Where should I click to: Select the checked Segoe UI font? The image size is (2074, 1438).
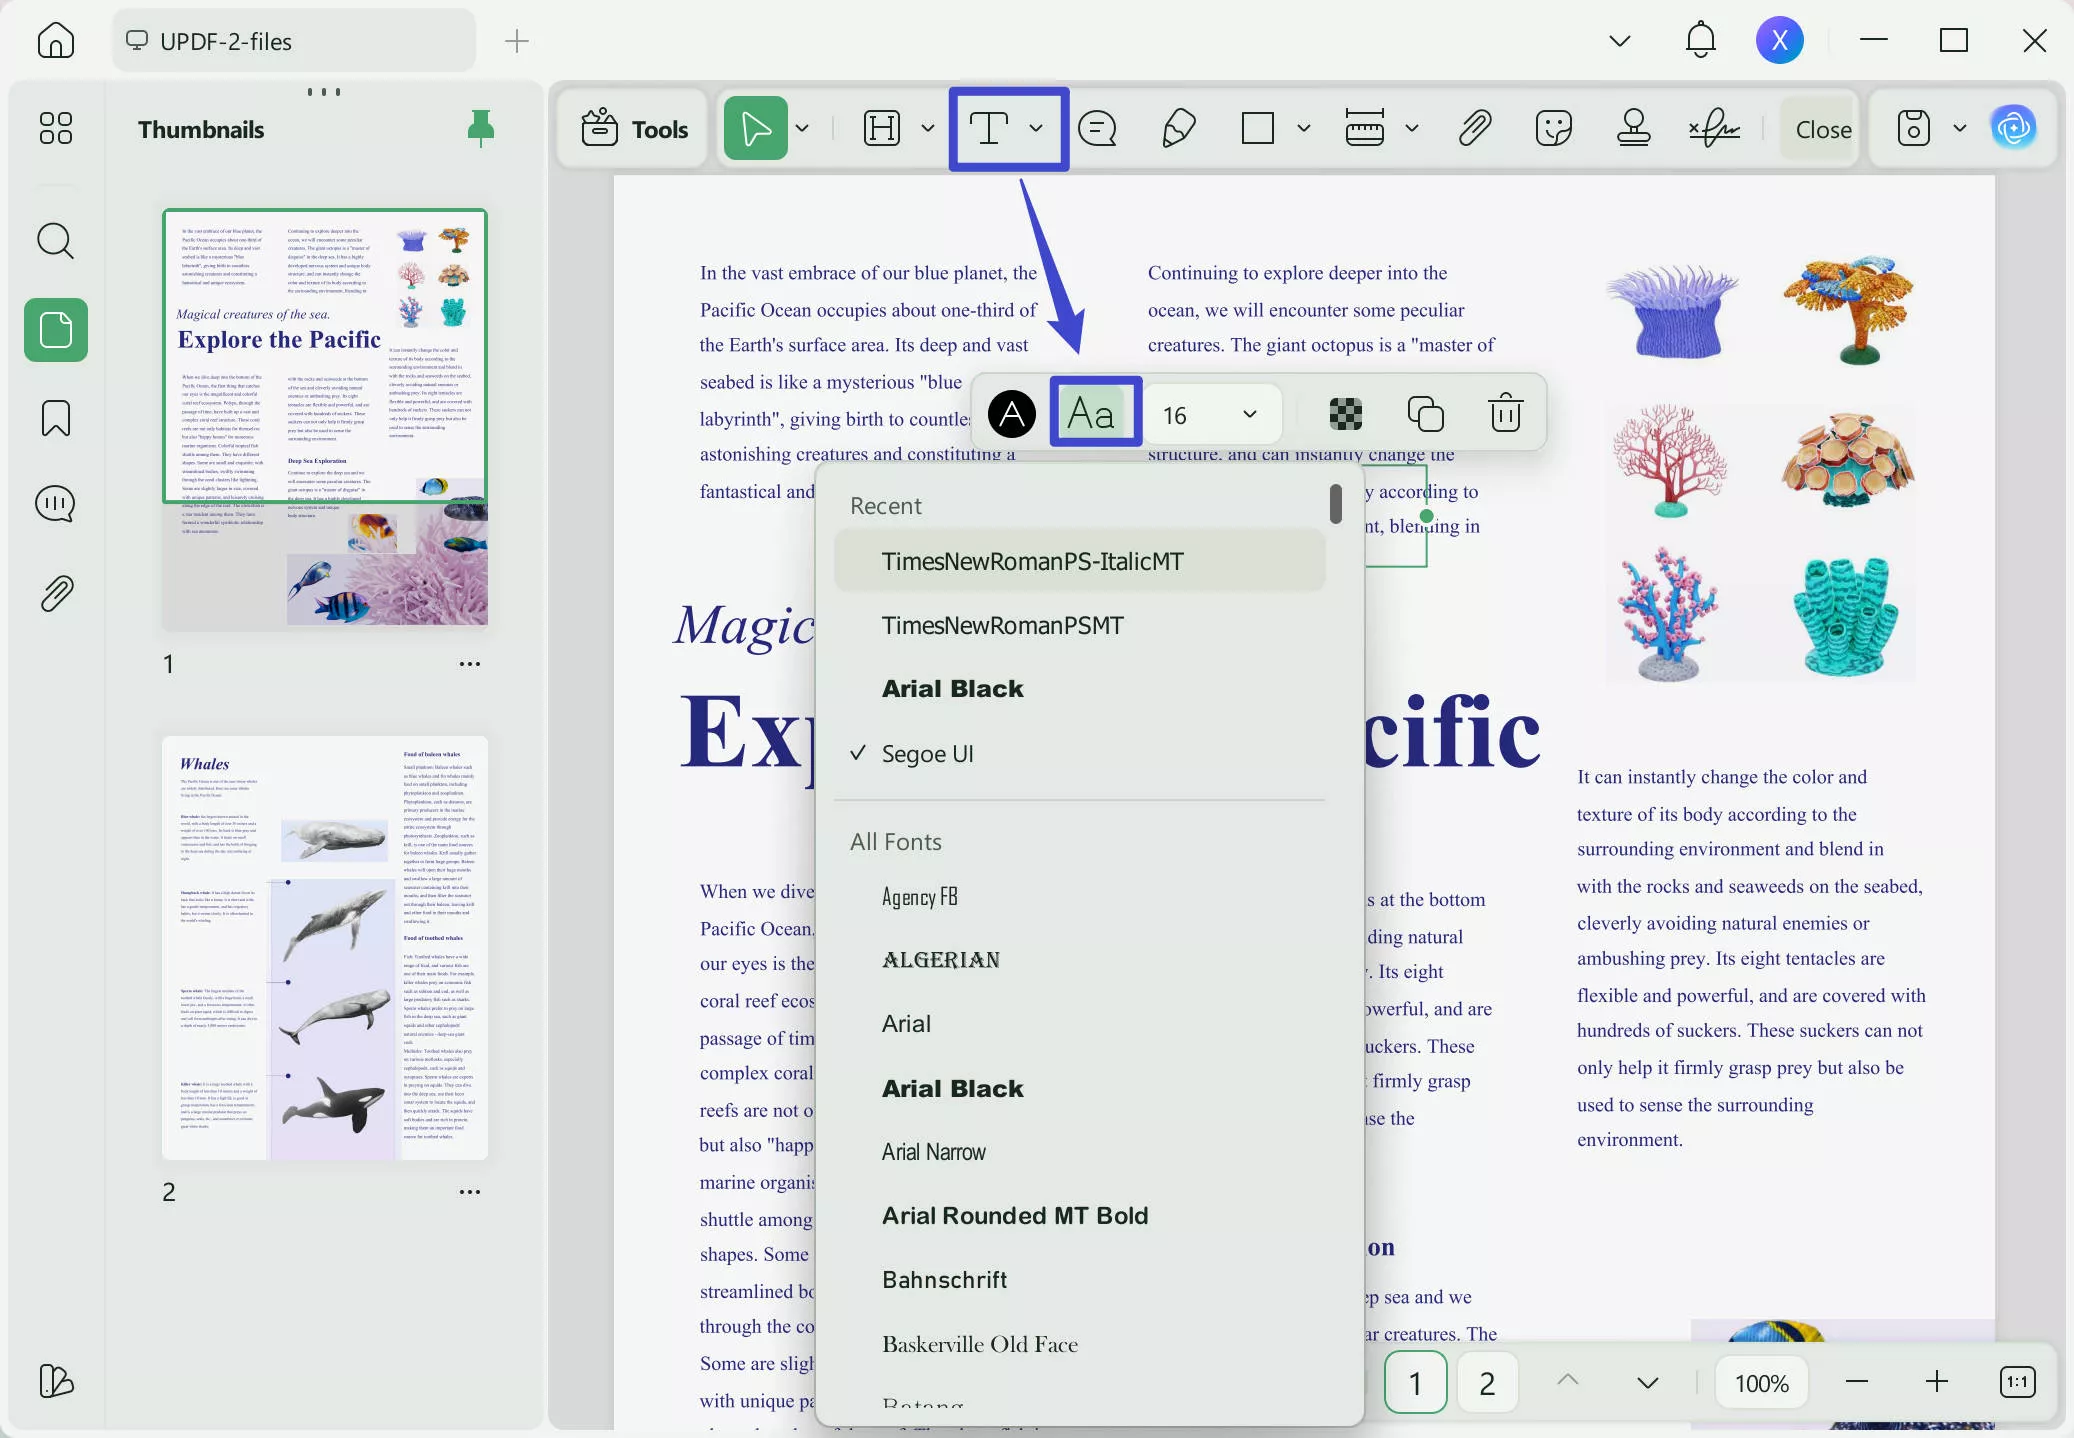click(927, 754)
